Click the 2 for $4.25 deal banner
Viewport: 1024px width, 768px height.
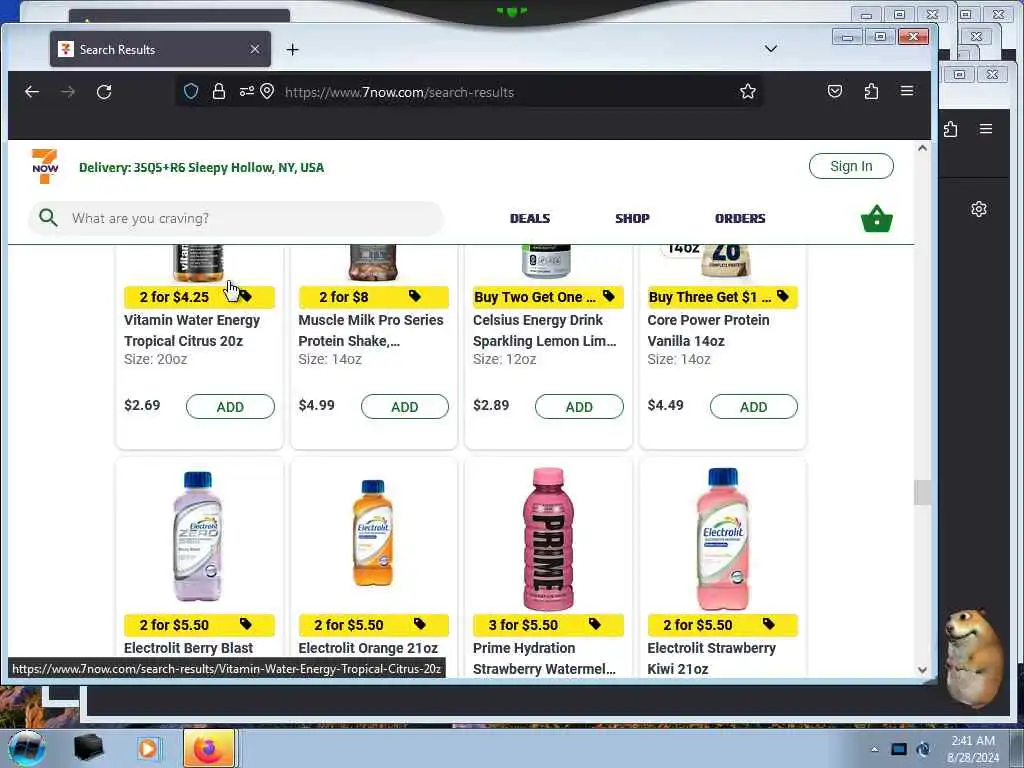pyautogui.click(x=199, y=297)
